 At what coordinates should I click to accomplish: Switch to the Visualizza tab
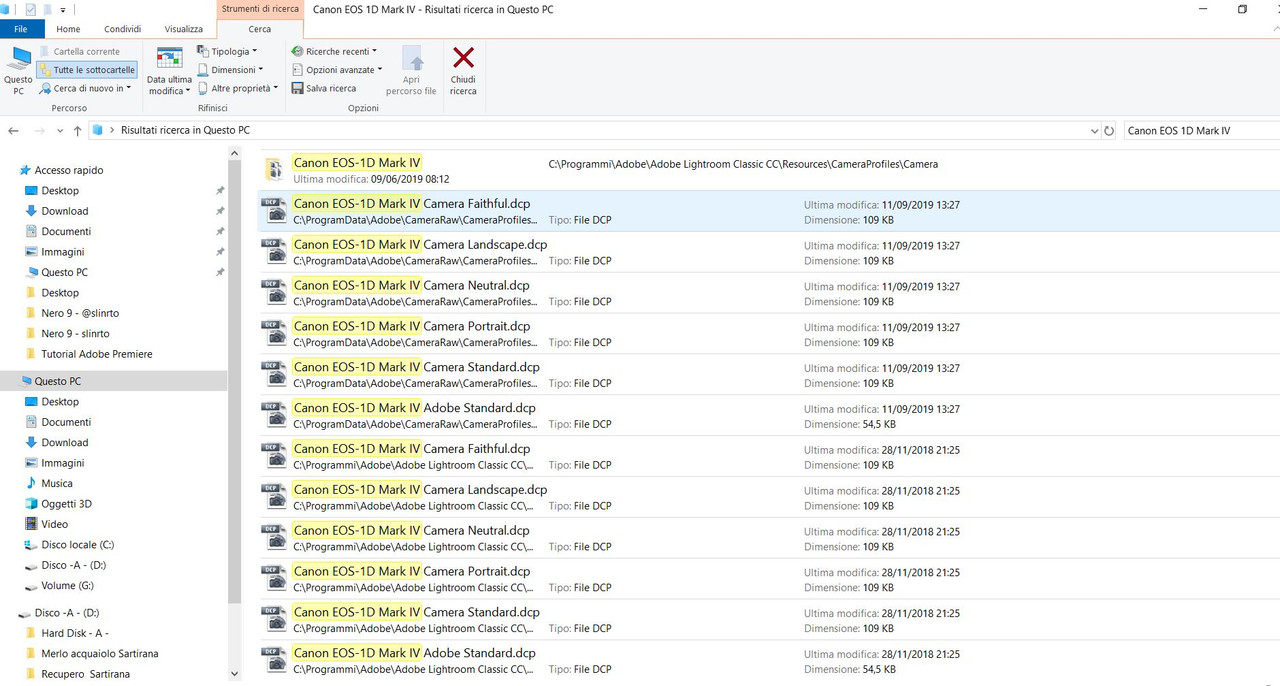click(184, 29)
